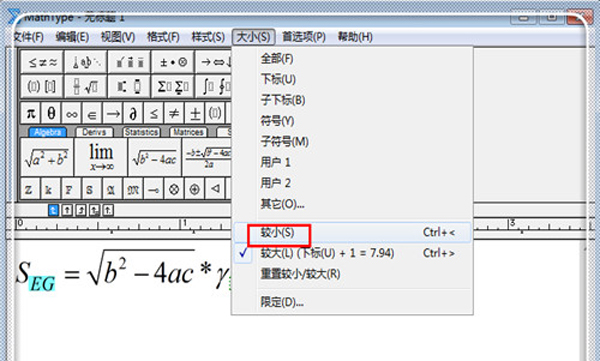
Task: Switch to the Matrices tab
Action: point(188,132)
